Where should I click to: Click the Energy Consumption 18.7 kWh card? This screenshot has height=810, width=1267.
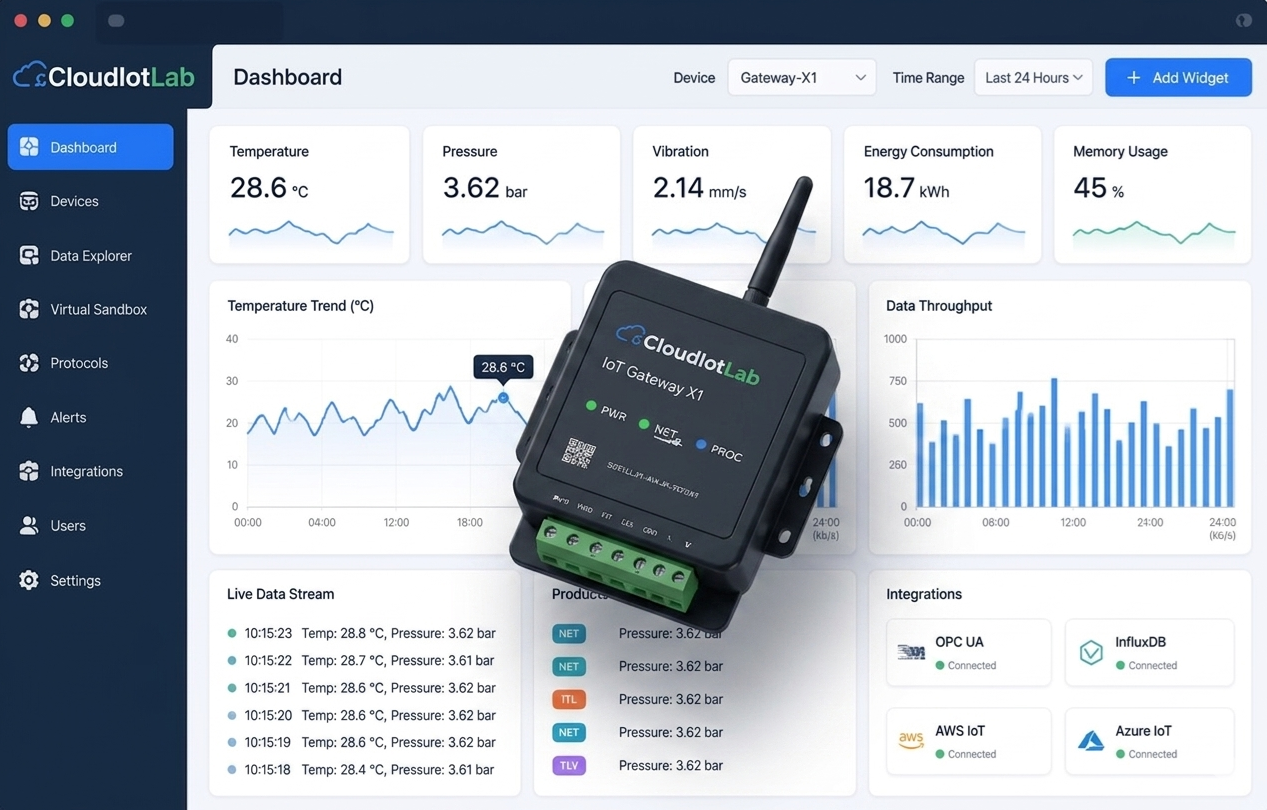[x=942, y=194]
